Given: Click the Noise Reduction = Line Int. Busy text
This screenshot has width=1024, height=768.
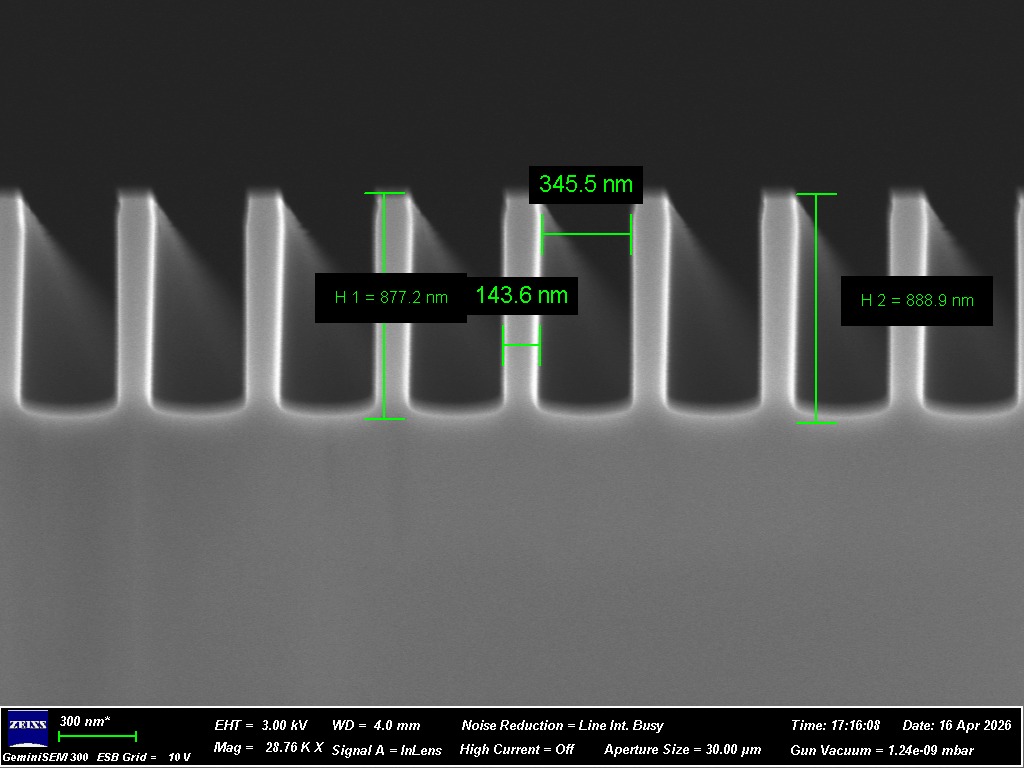Looking at the screenshot, I should click(x=562, y=725).
